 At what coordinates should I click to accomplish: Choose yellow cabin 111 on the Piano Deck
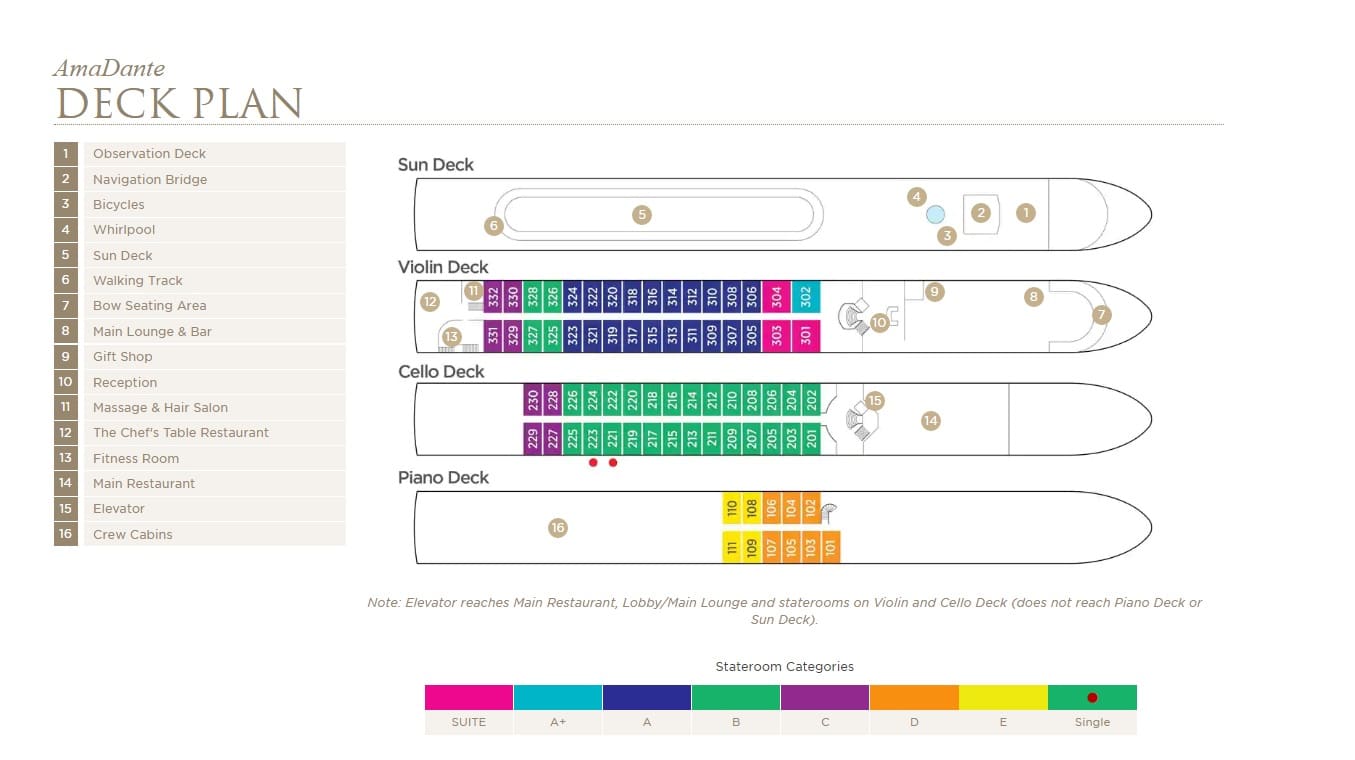pos(732,547)
